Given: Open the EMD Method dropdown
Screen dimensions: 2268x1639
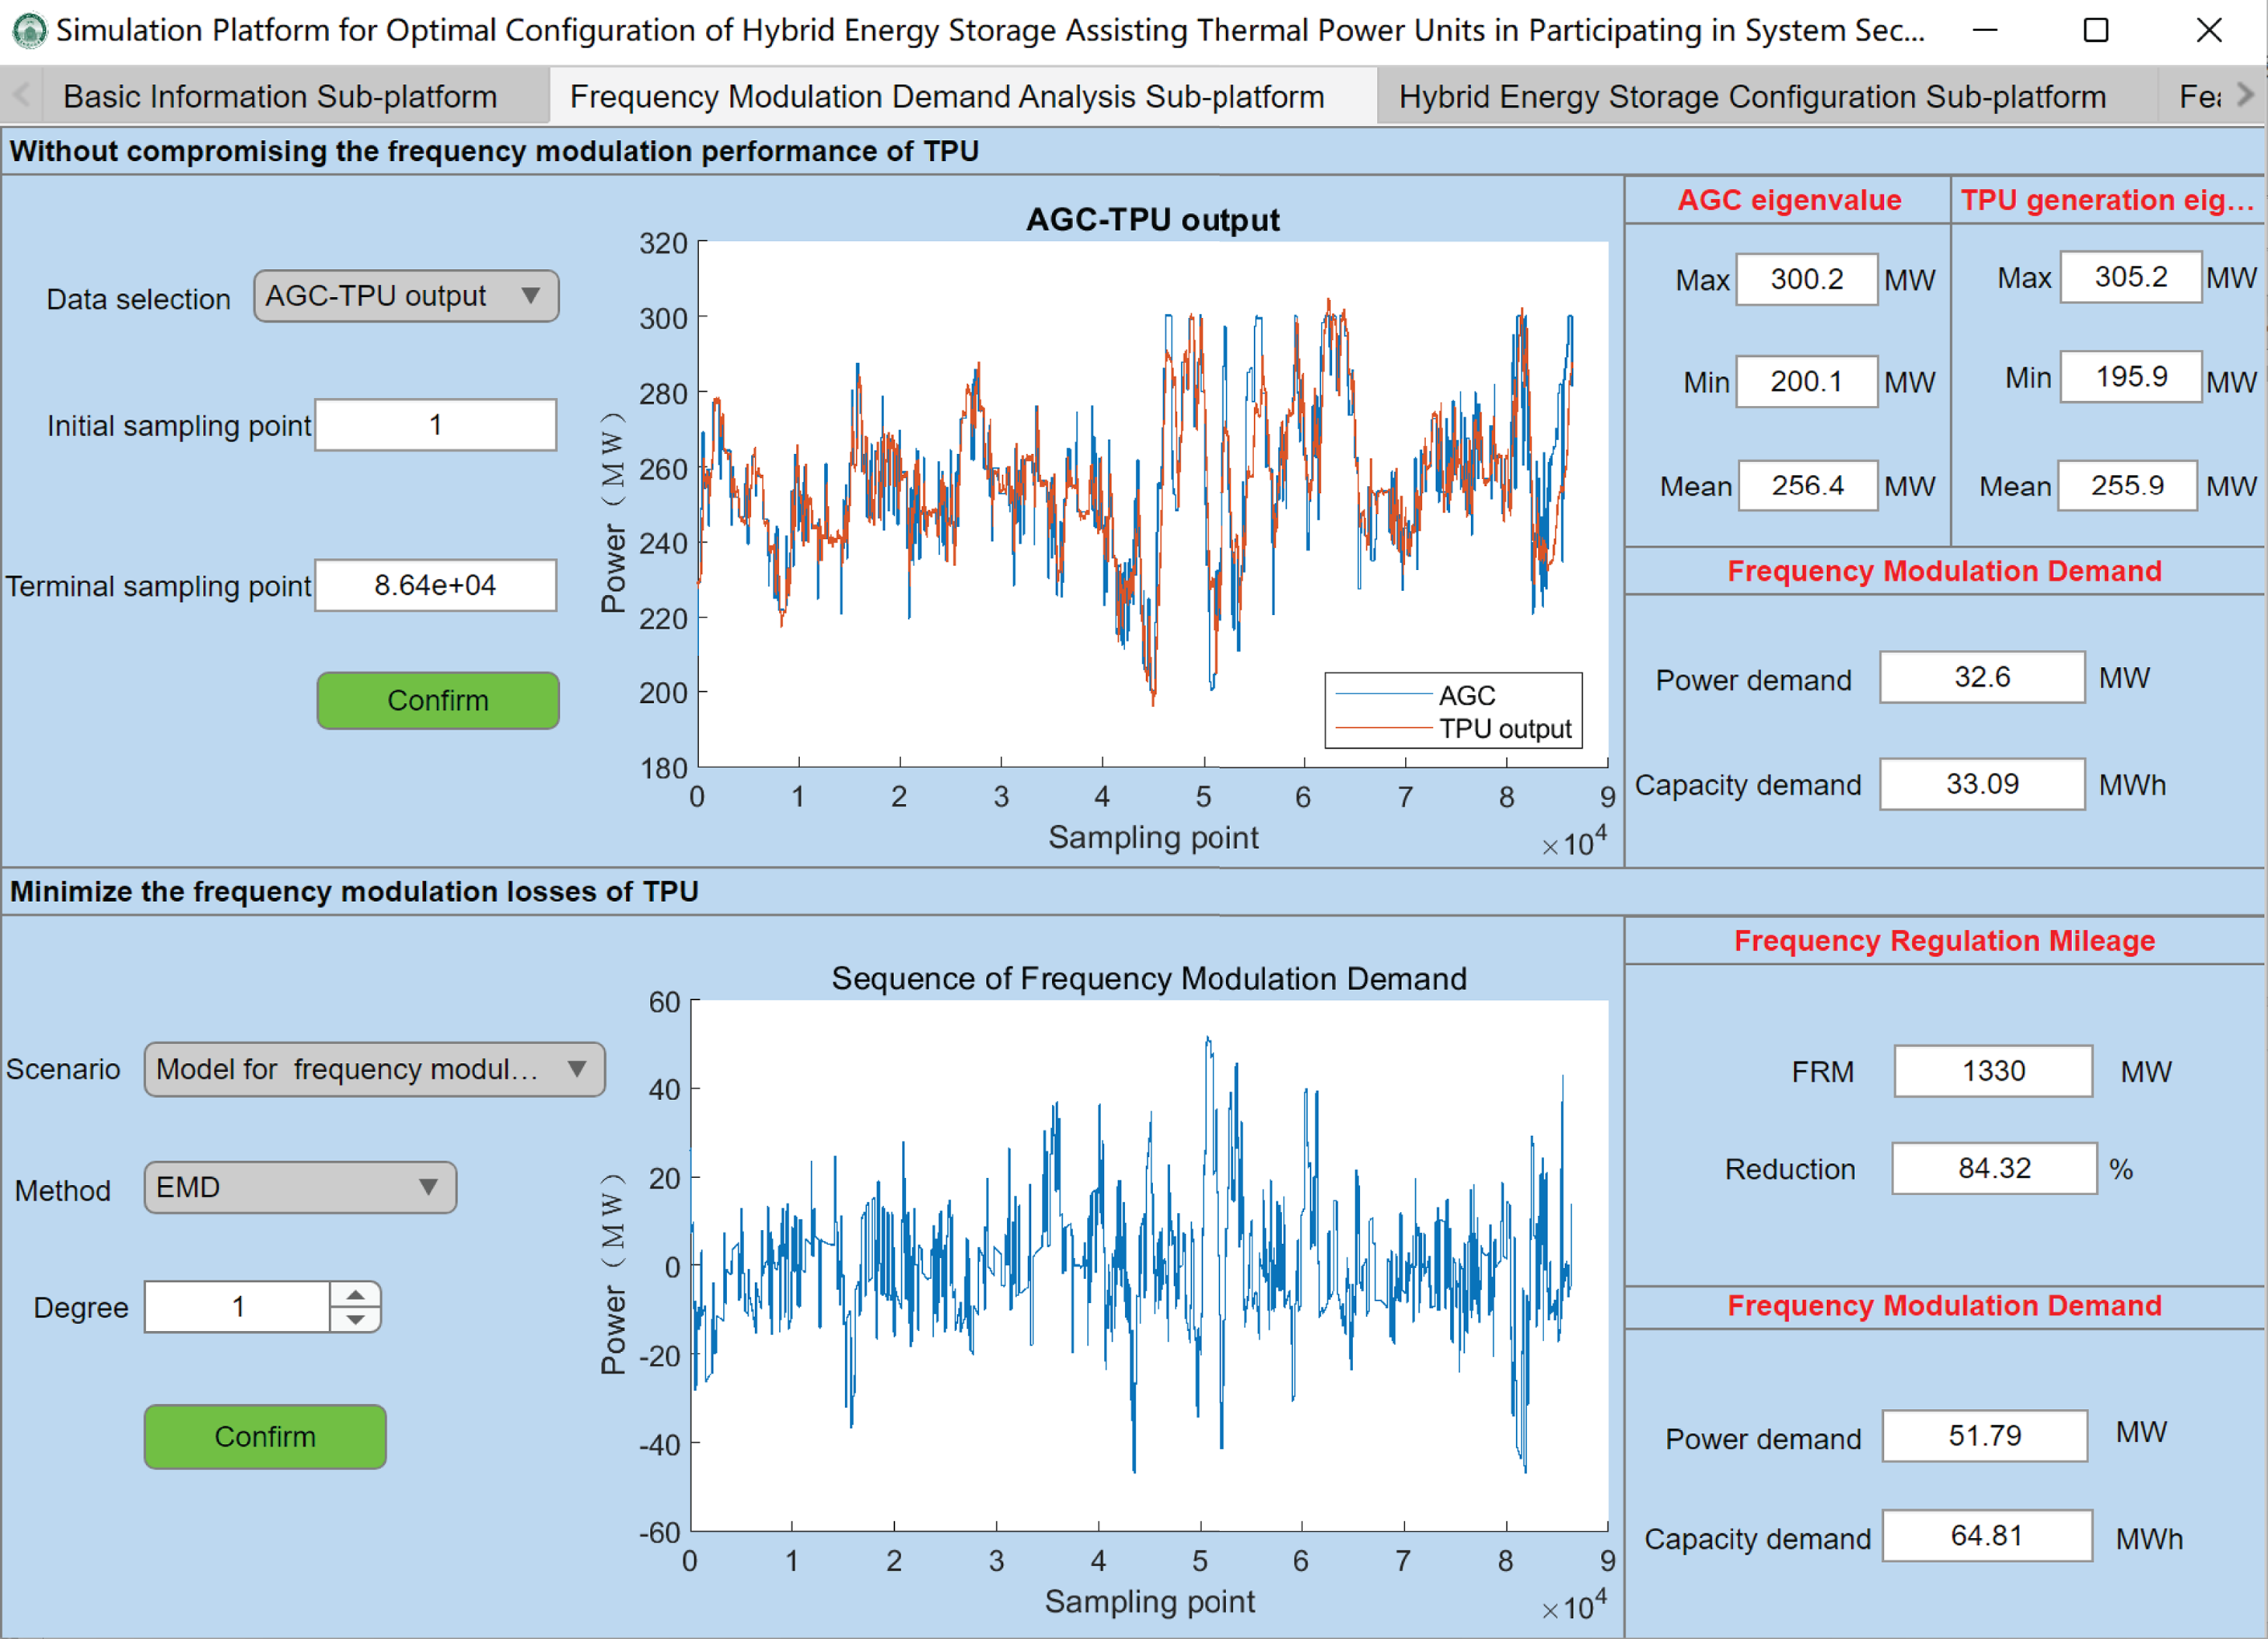Looking at the screenshot, I should click(x=300, y=1187).
